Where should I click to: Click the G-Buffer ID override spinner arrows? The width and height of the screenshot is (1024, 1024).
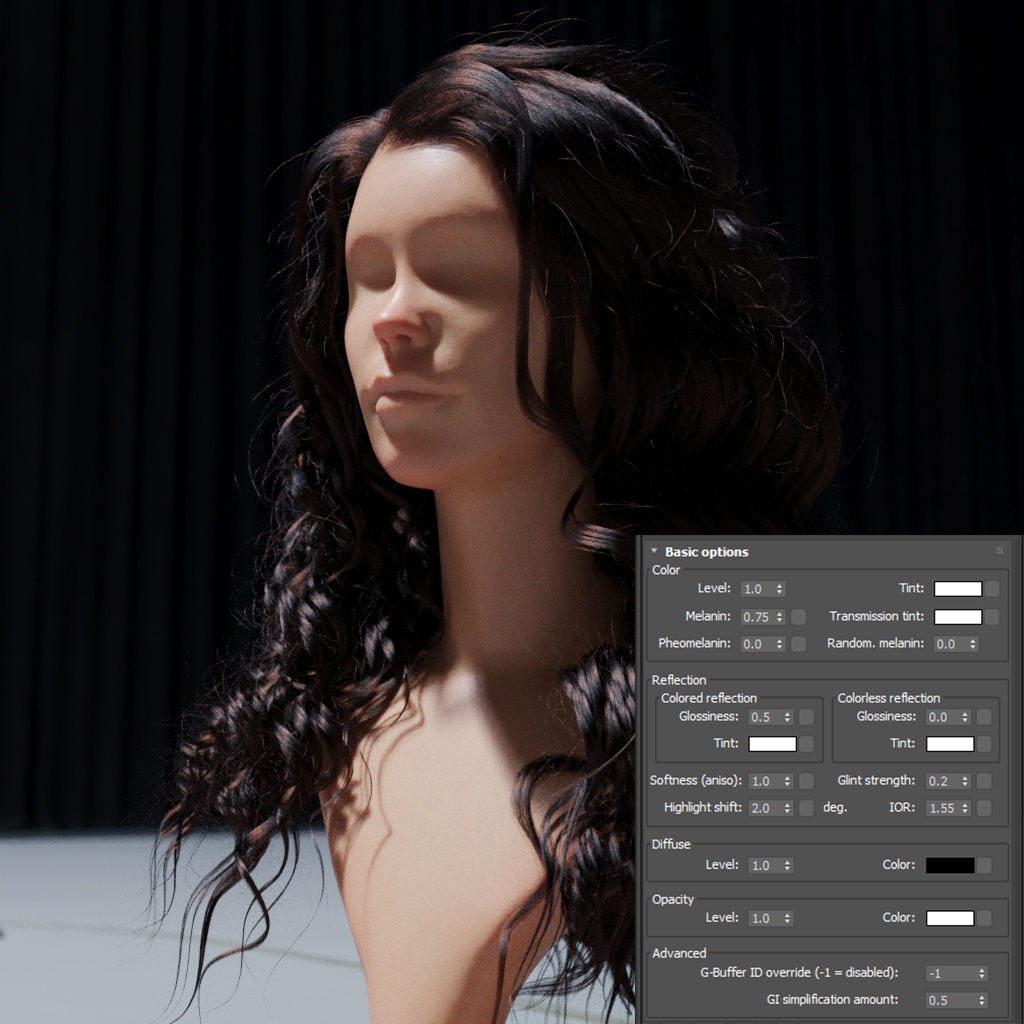[982, 974]
